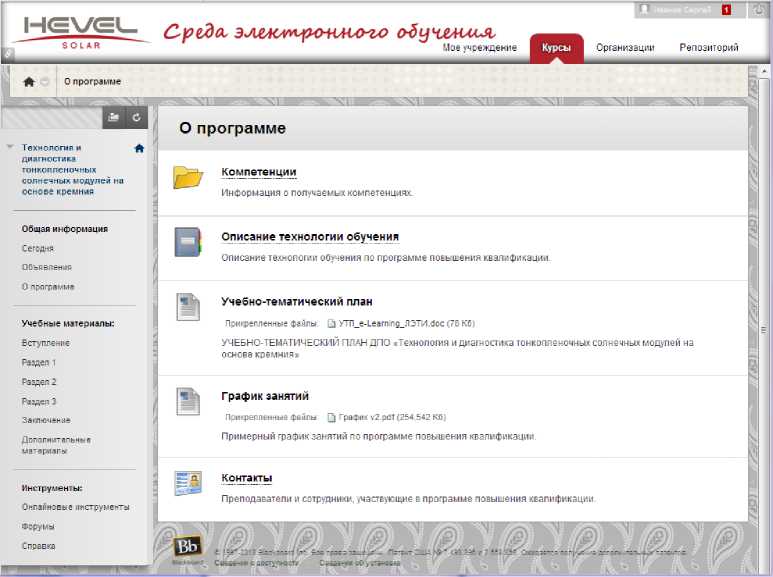This screenshot has height=577, width=773.
Task: Open the Компетенции folder icon
Action: click(x=188, y=177)
